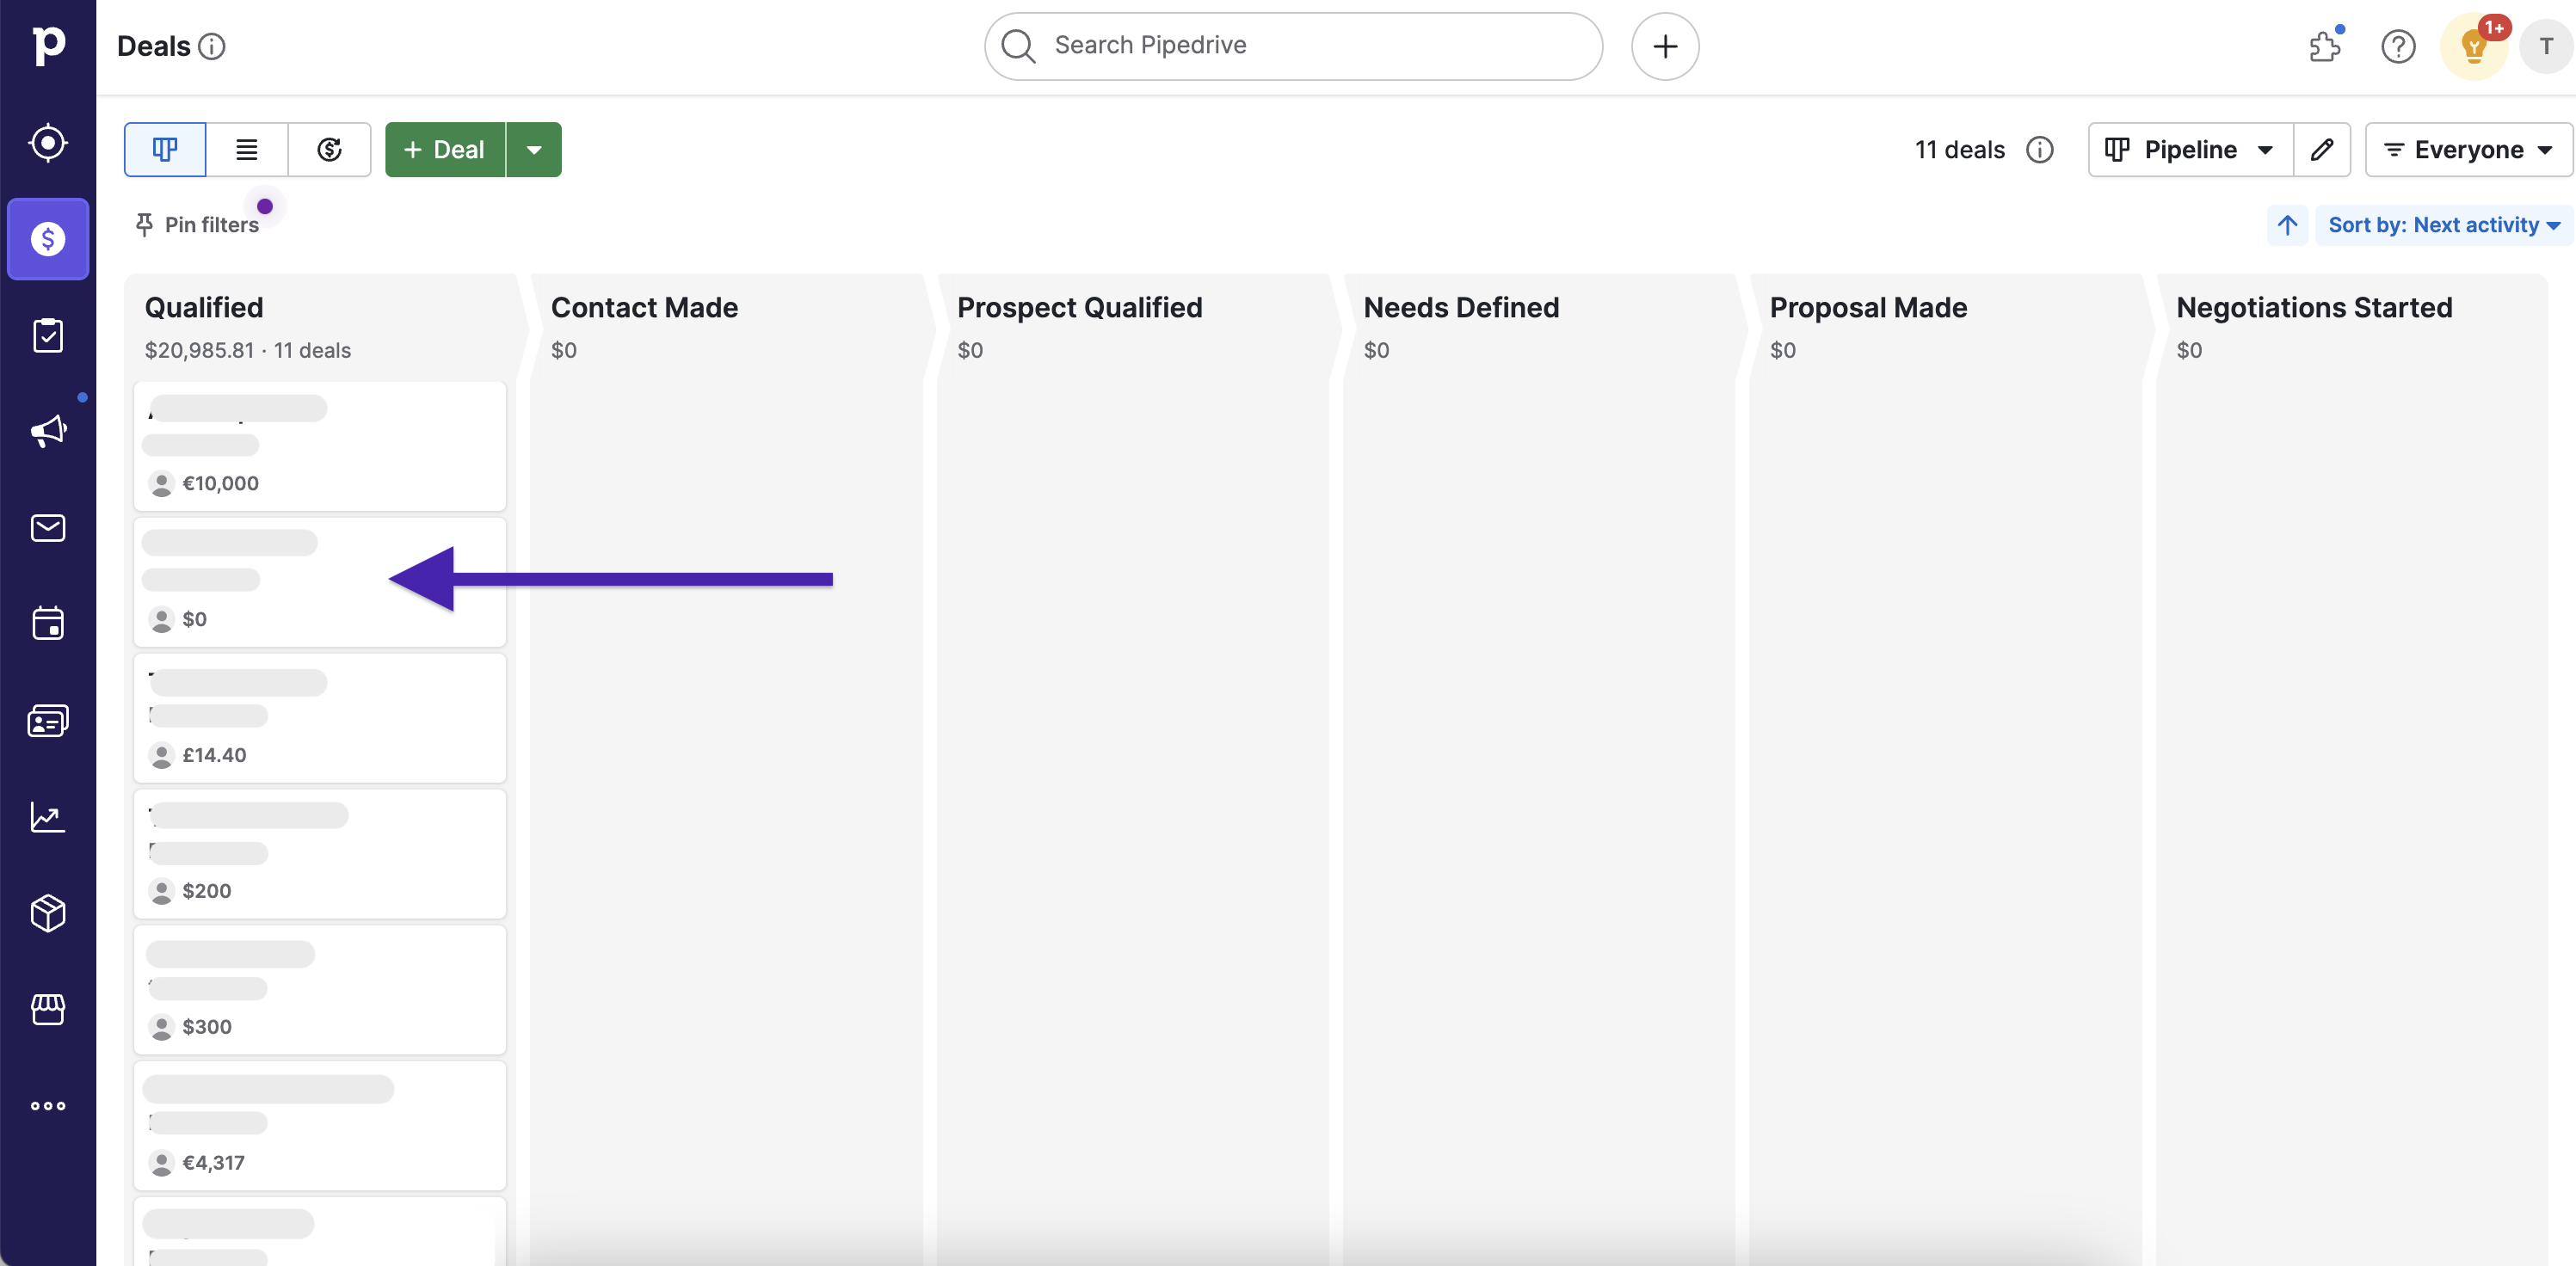2576x1266 pixels.
Task: Open More options ellipsis in sidebar
Action: pyautogui.click(x=48, y=1105)
